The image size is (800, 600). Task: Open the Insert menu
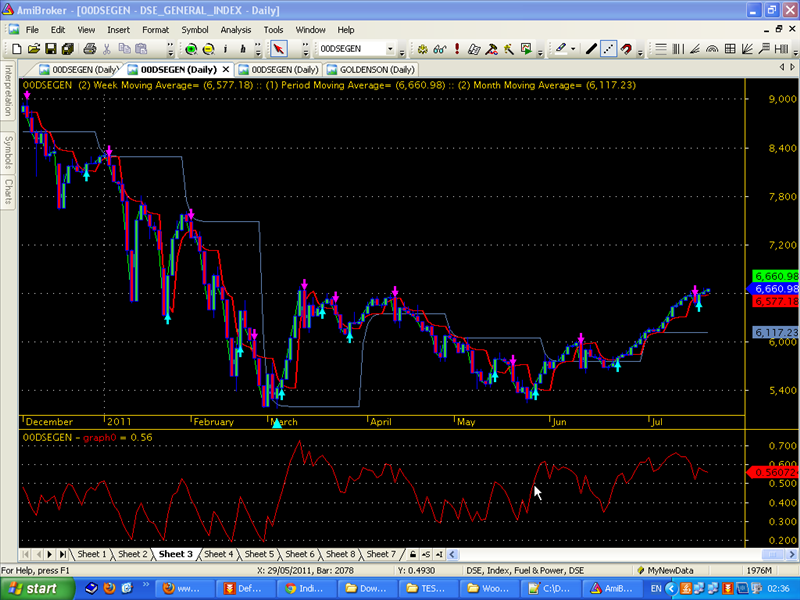point(118,30)
